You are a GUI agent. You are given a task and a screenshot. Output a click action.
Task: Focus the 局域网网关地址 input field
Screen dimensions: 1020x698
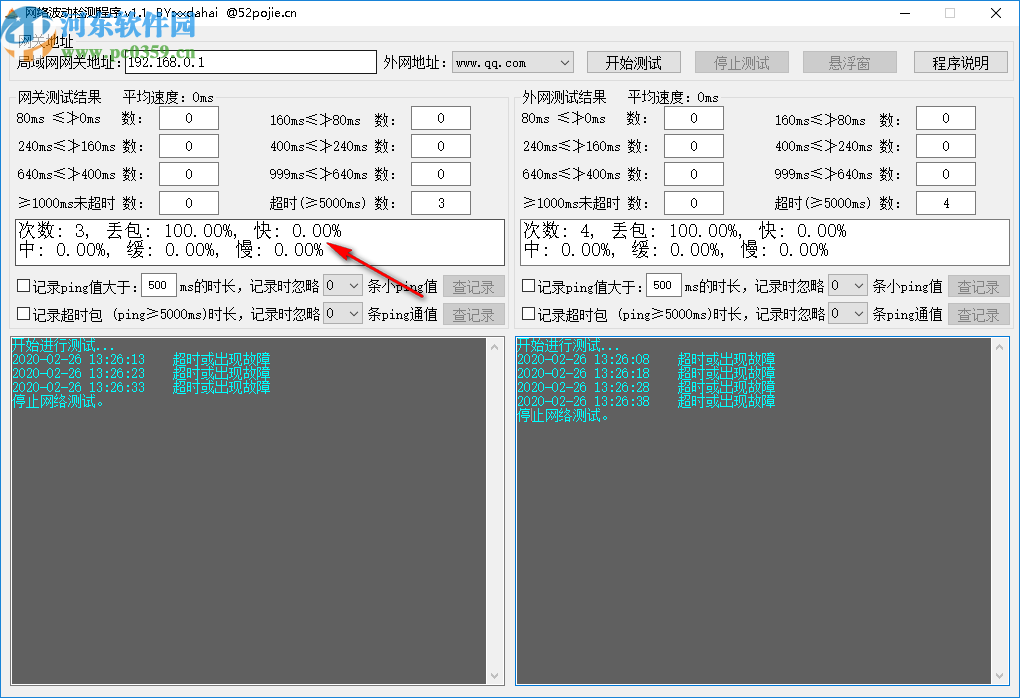250,62
